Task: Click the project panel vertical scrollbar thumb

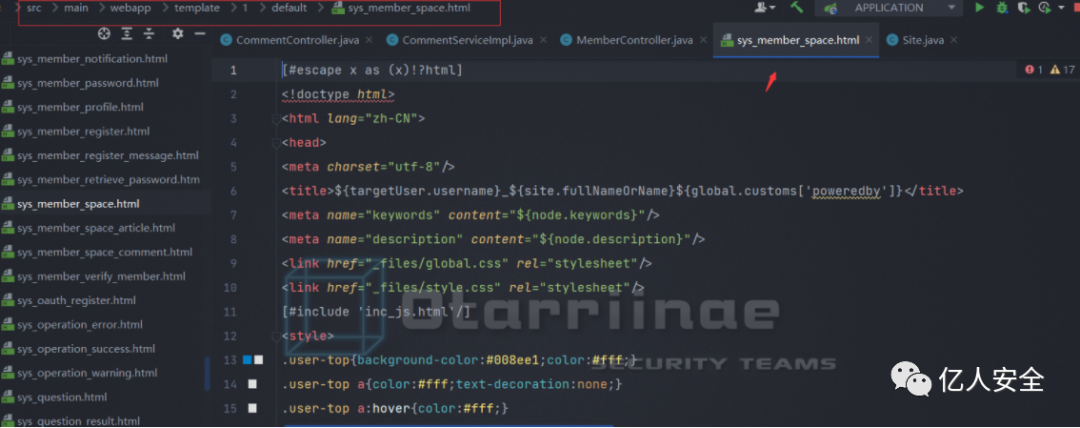Action: click(x=207, y=373)
